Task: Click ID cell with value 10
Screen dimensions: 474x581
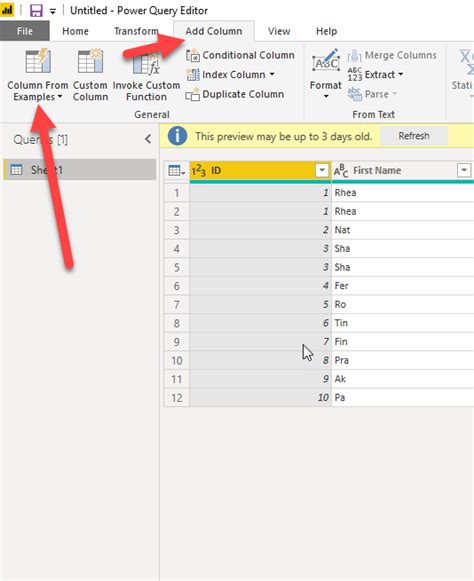Action: point(260,398)
